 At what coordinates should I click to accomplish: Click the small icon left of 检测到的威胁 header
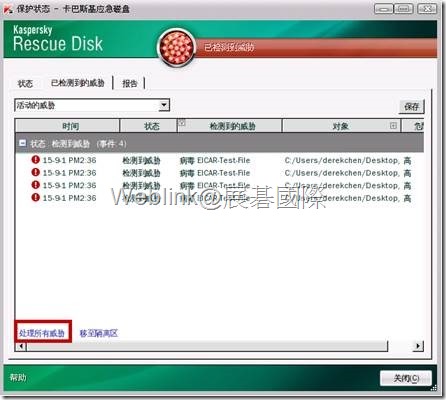coord(182,122)
